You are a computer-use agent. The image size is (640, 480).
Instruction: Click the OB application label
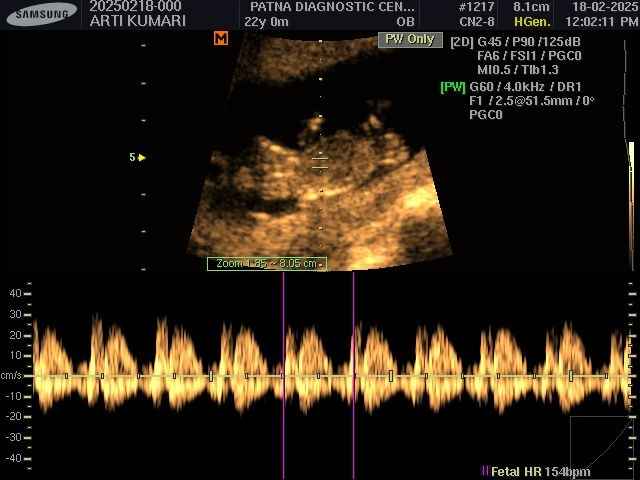pyautogui.click(x=405, y=22)
